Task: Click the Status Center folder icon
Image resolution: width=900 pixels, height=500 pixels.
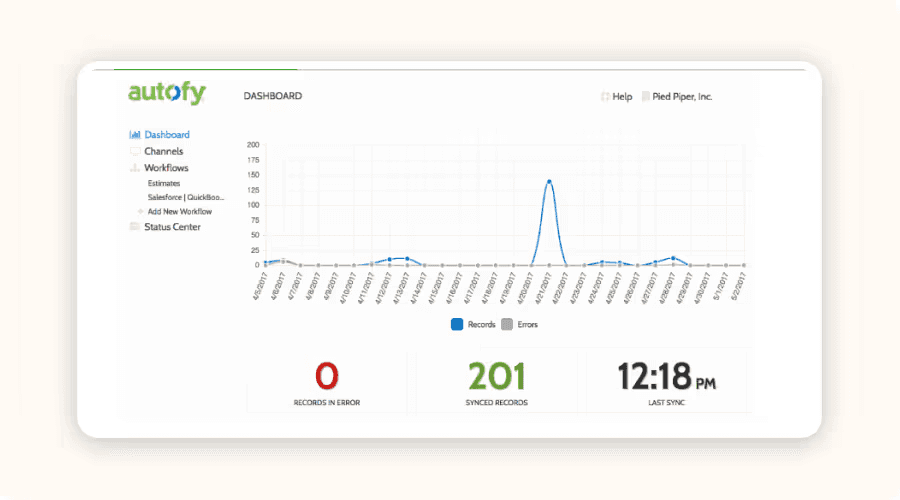Action: point(135,227)
